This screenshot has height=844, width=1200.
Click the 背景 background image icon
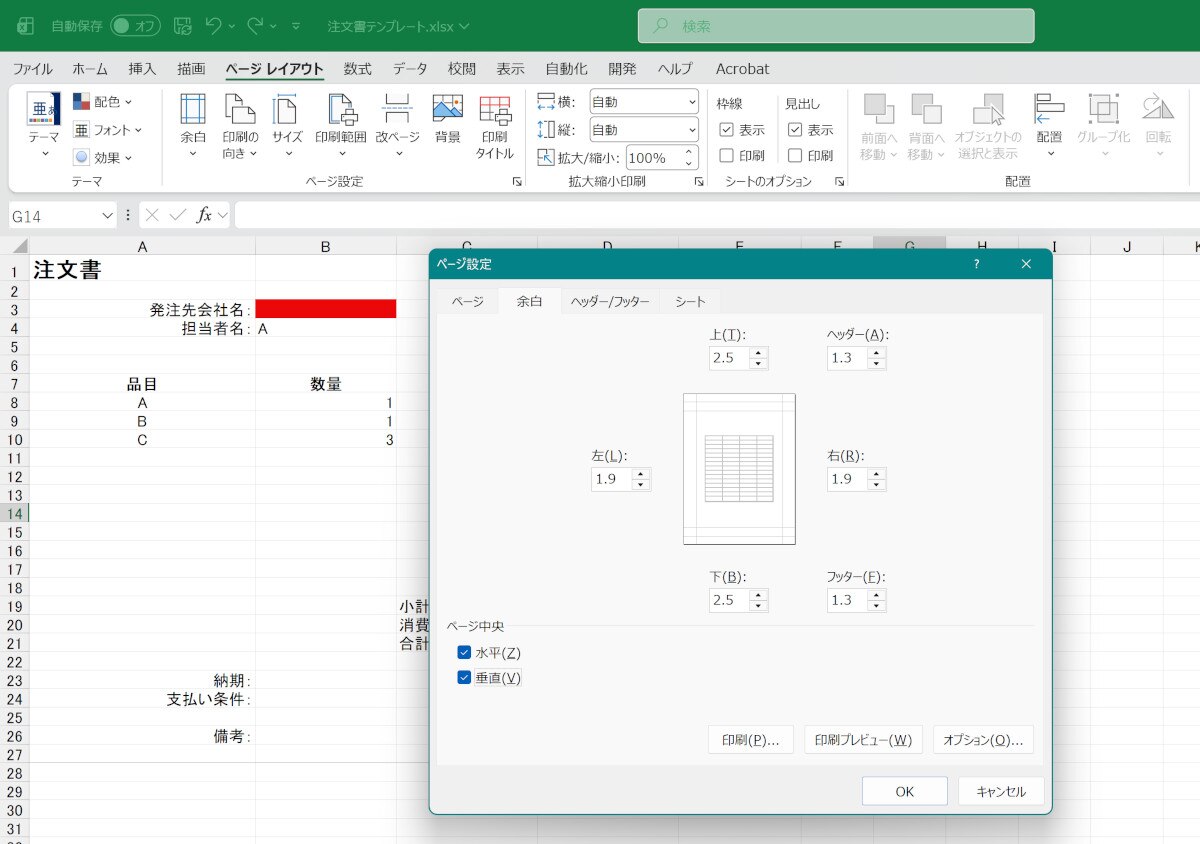coord(447,109)
